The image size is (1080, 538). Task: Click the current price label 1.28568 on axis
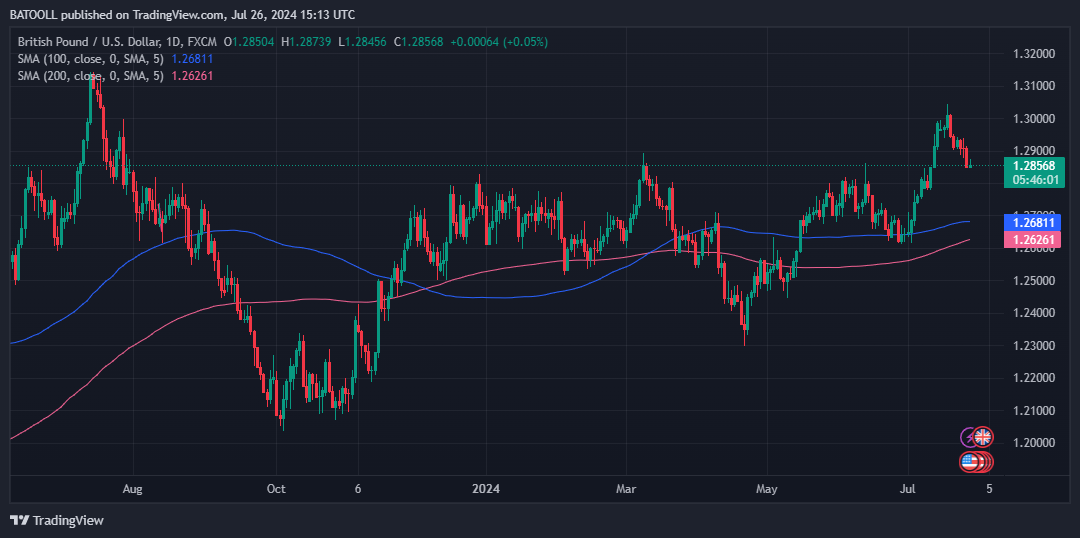click(1035, 166)
